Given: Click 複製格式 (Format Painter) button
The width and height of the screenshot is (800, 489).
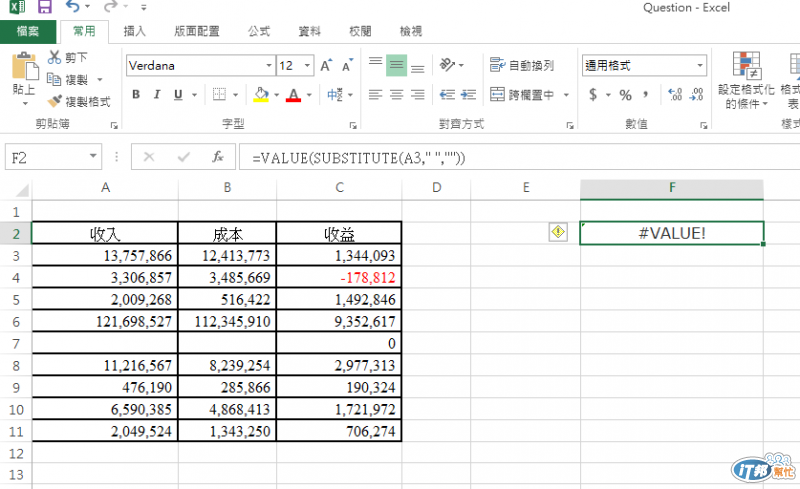Looking at the screenshot, I should click(79, 102).
